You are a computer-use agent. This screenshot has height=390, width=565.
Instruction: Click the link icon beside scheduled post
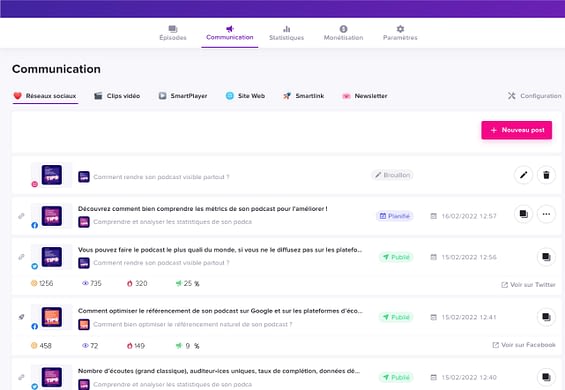click(x=21, y=216)
